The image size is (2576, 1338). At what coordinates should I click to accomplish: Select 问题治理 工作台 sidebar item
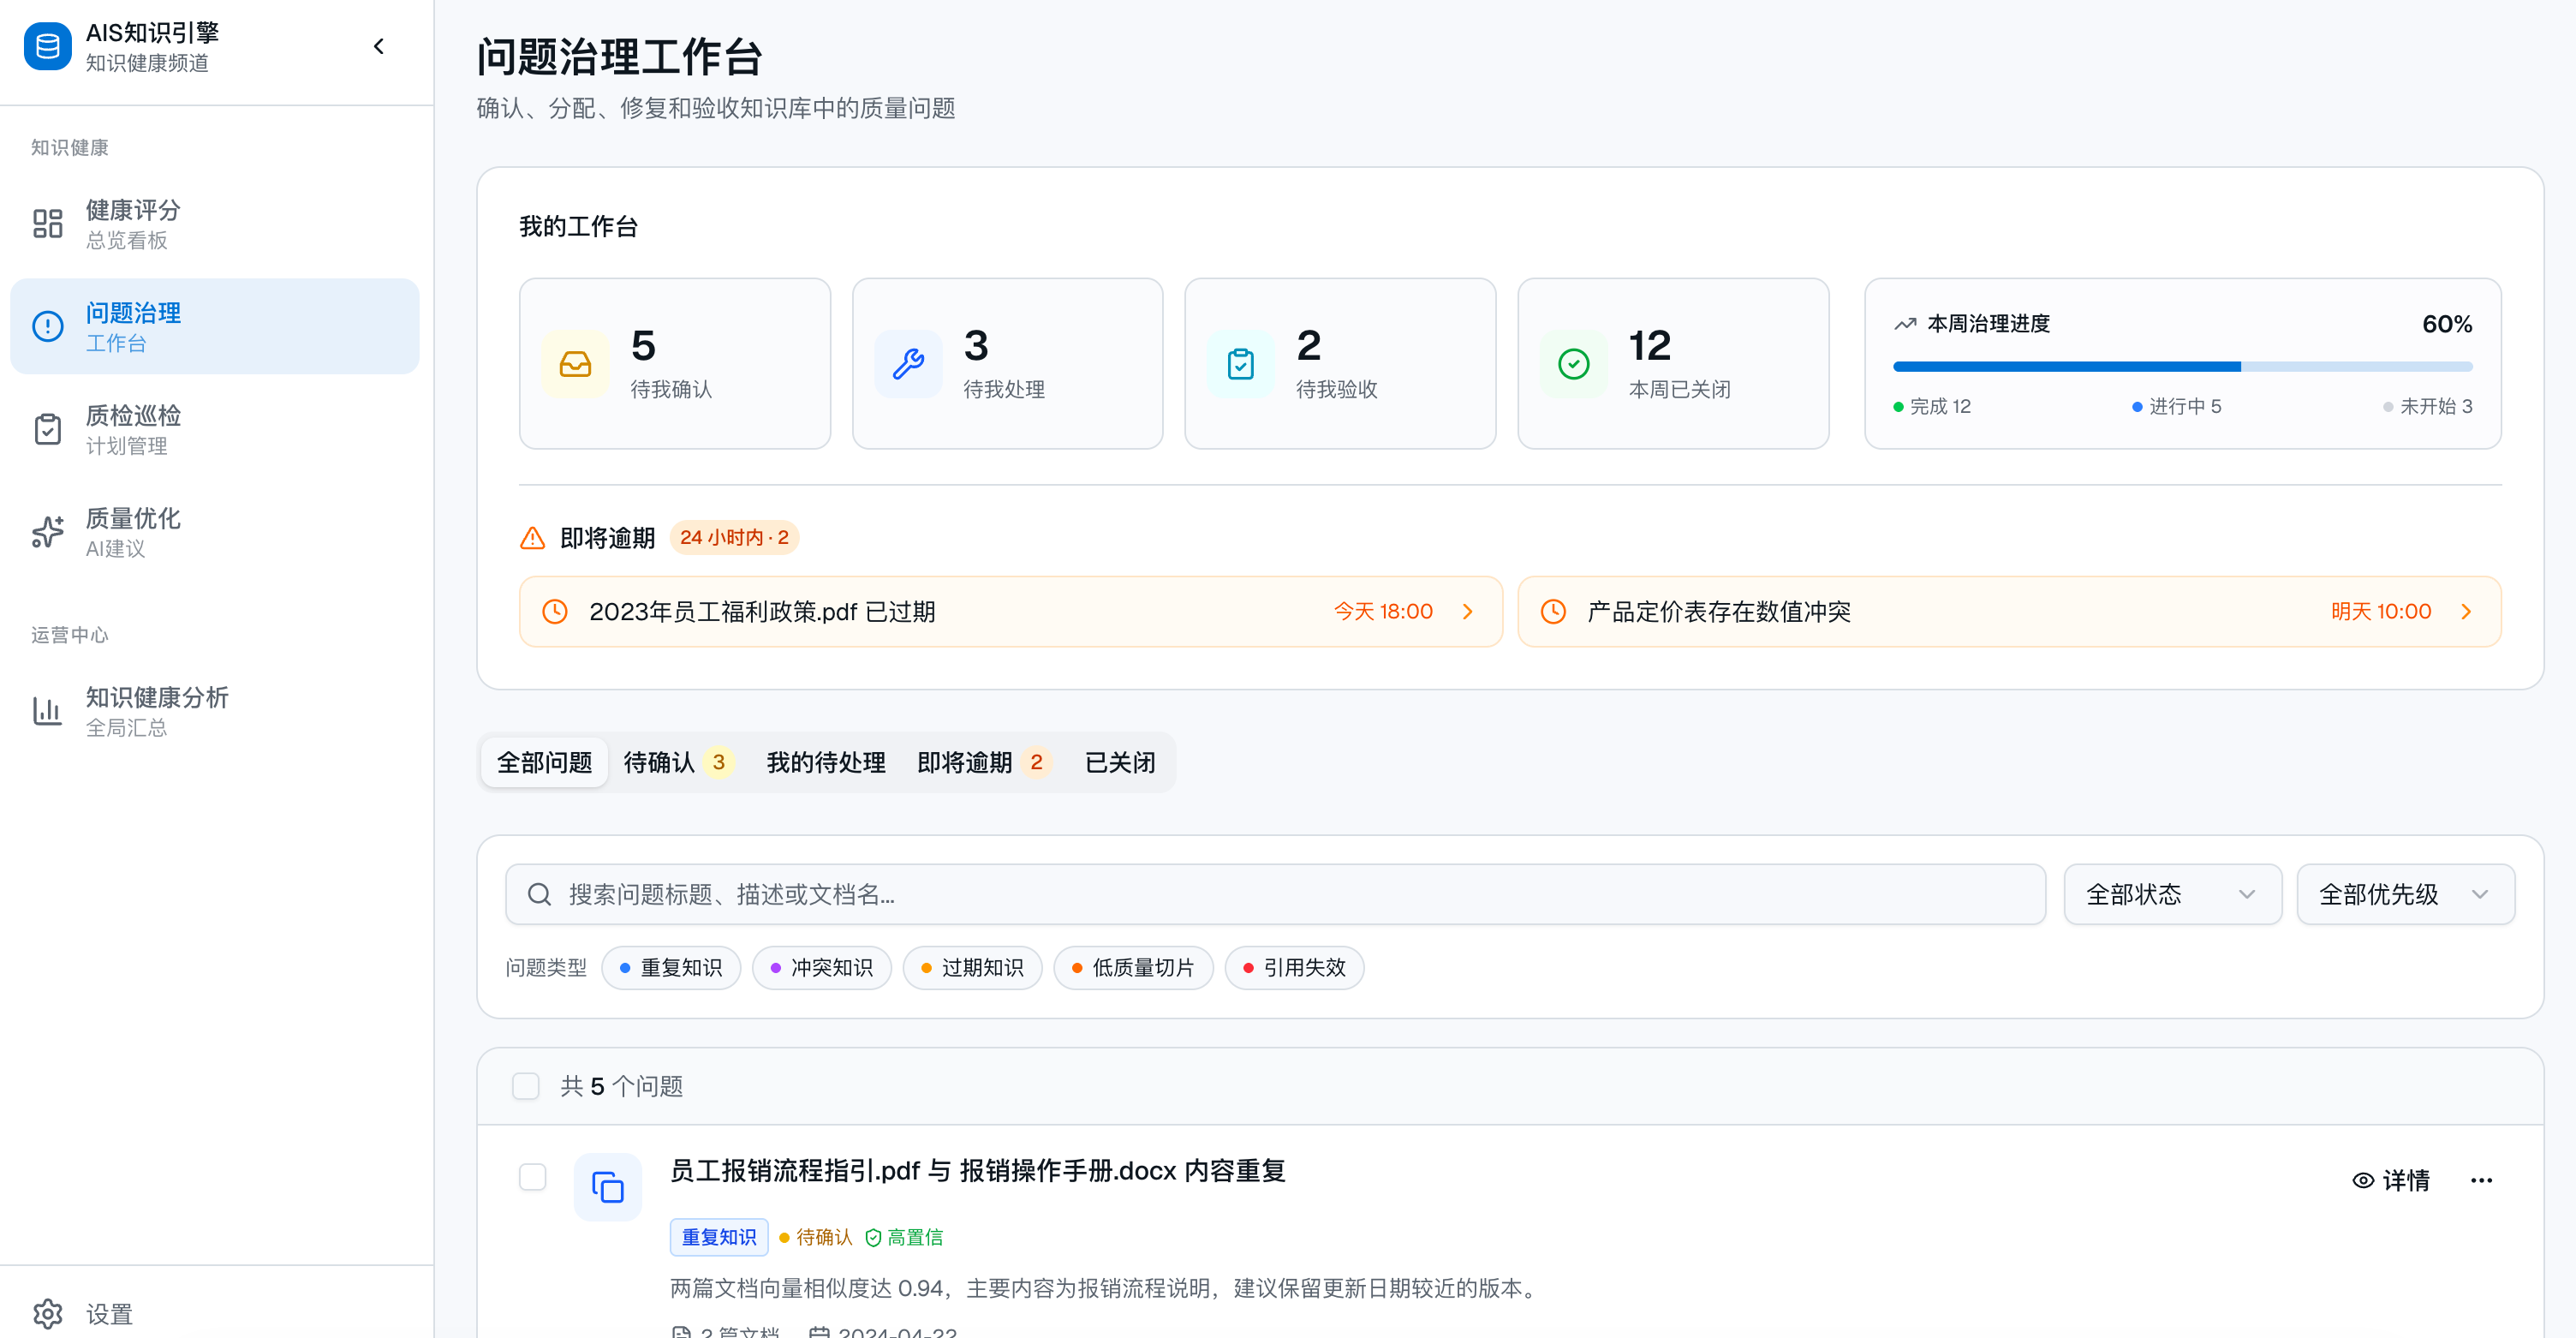click(x=215, y=327)
